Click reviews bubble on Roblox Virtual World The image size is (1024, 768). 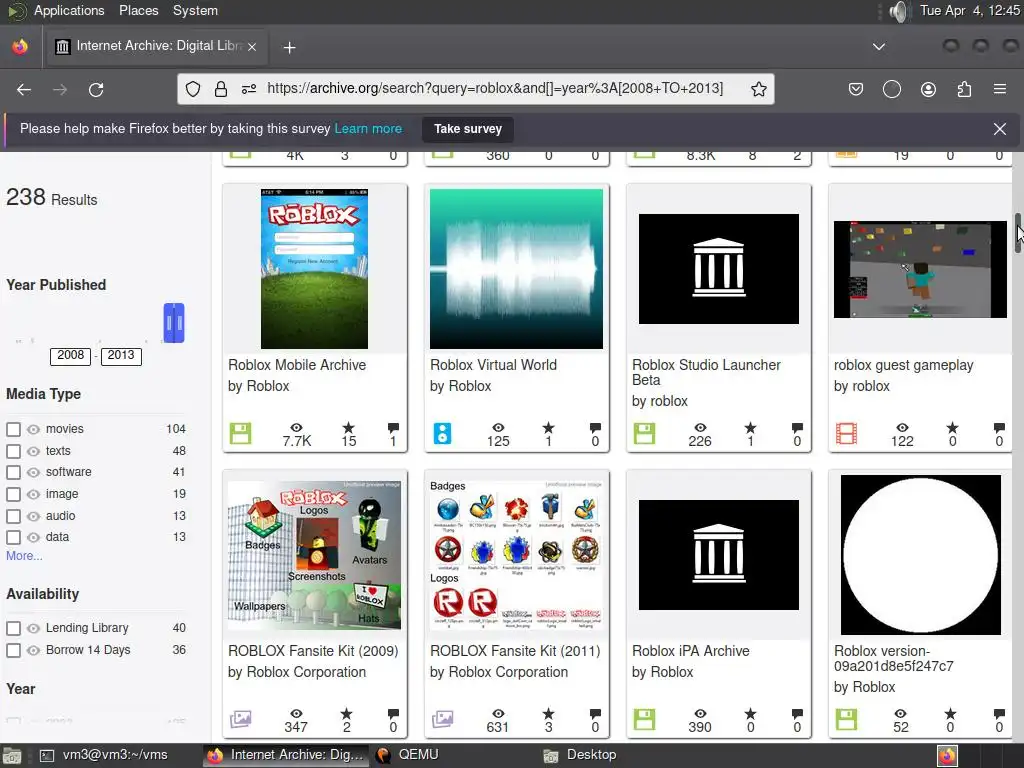point(595,428)
